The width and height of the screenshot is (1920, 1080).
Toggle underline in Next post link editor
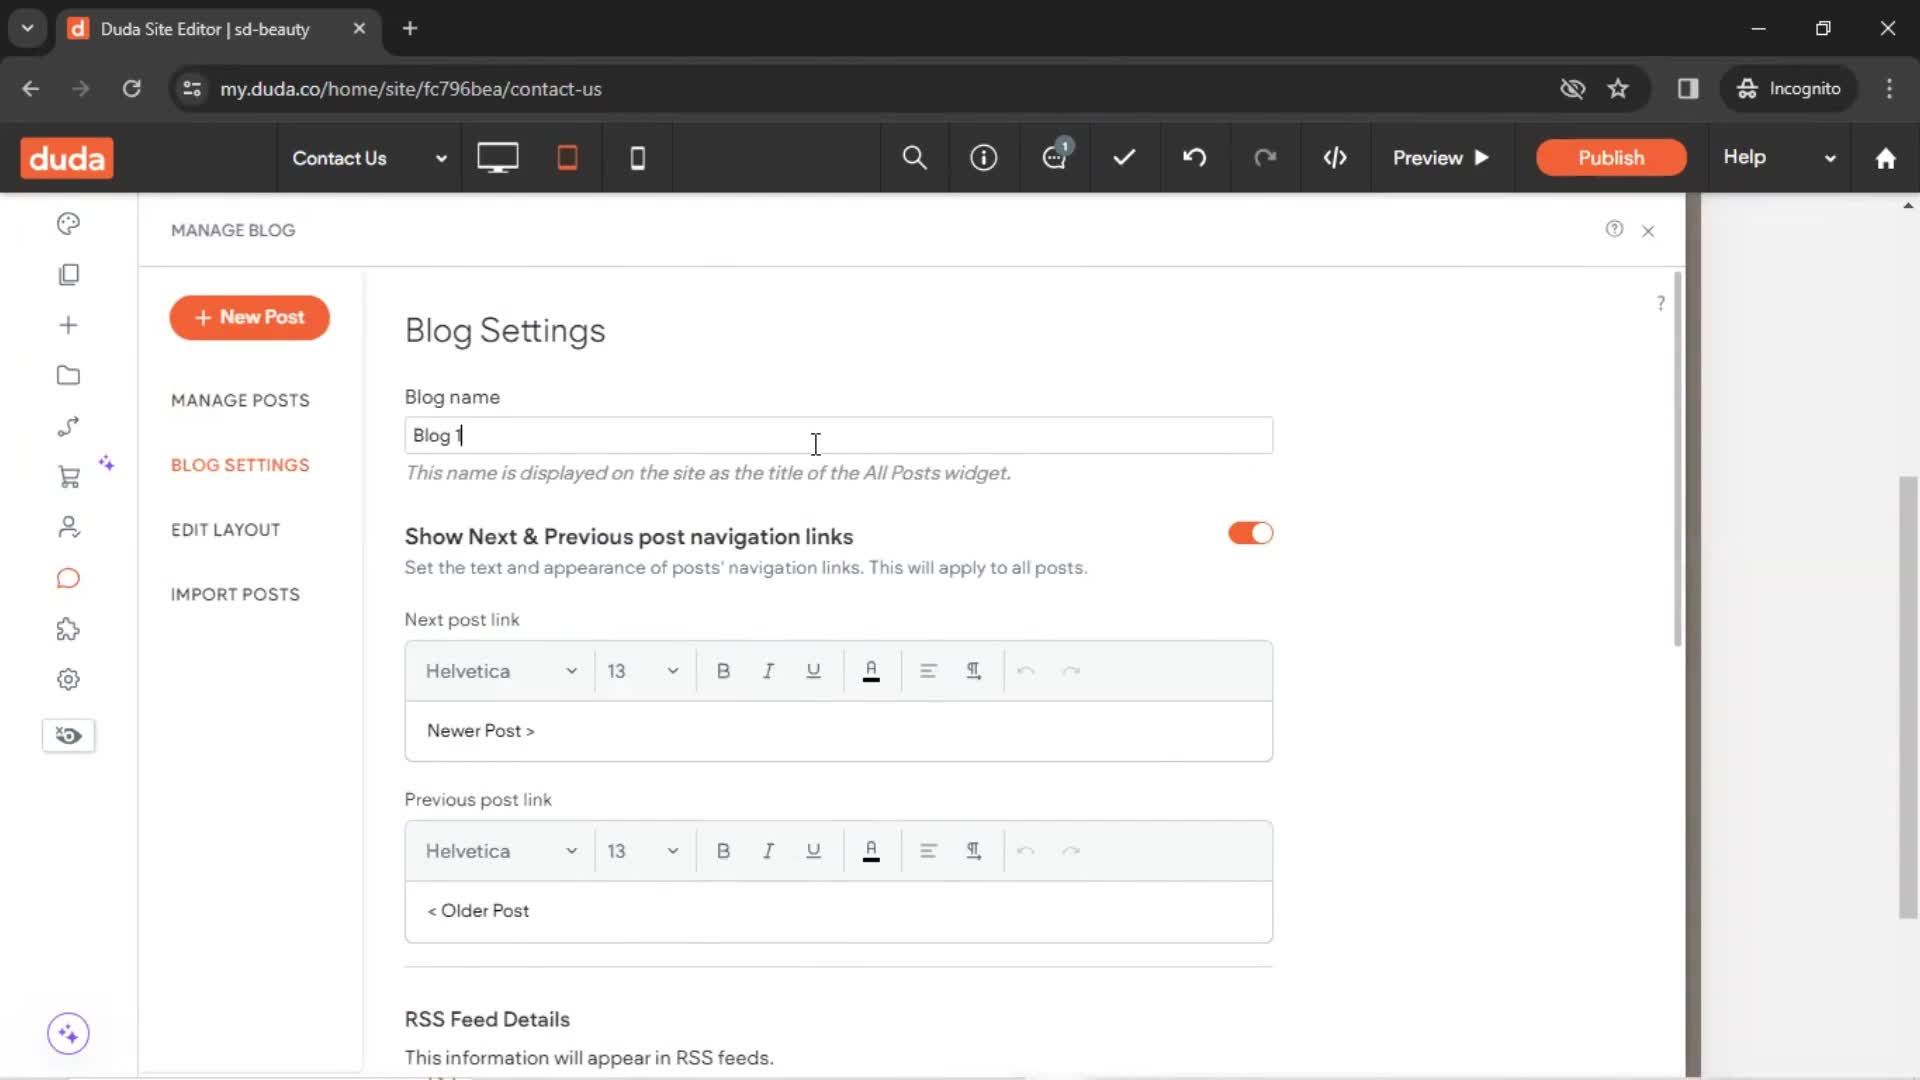click(x=813, y=671)
